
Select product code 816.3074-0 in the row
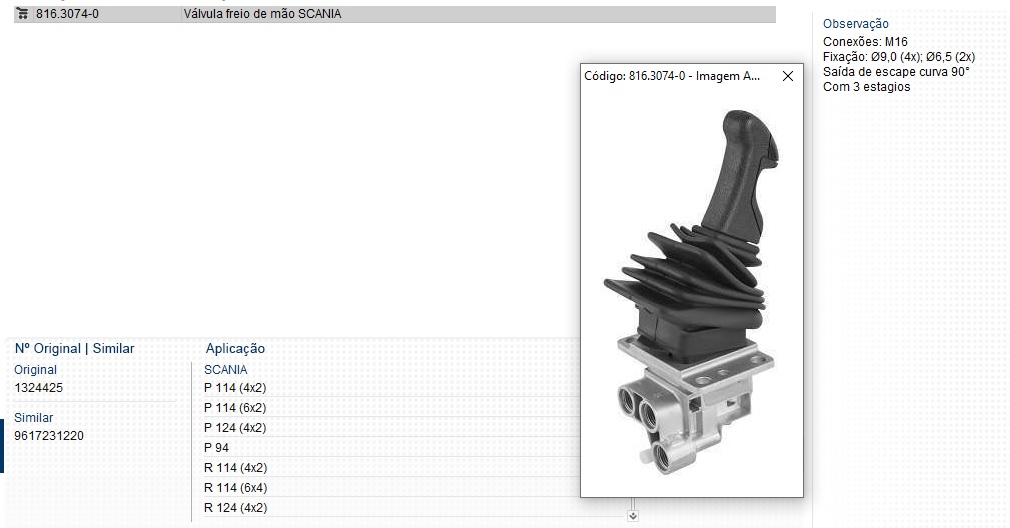tap(67, 14)
